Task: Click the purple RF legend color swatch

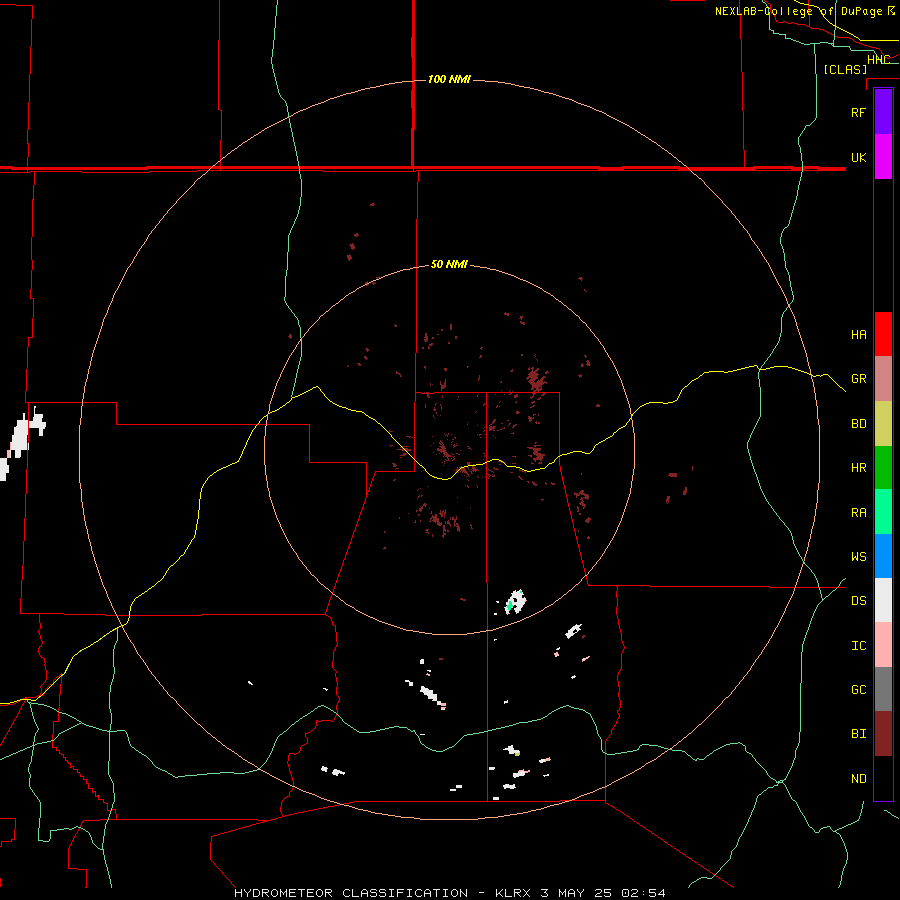Action: click(883, 111)
